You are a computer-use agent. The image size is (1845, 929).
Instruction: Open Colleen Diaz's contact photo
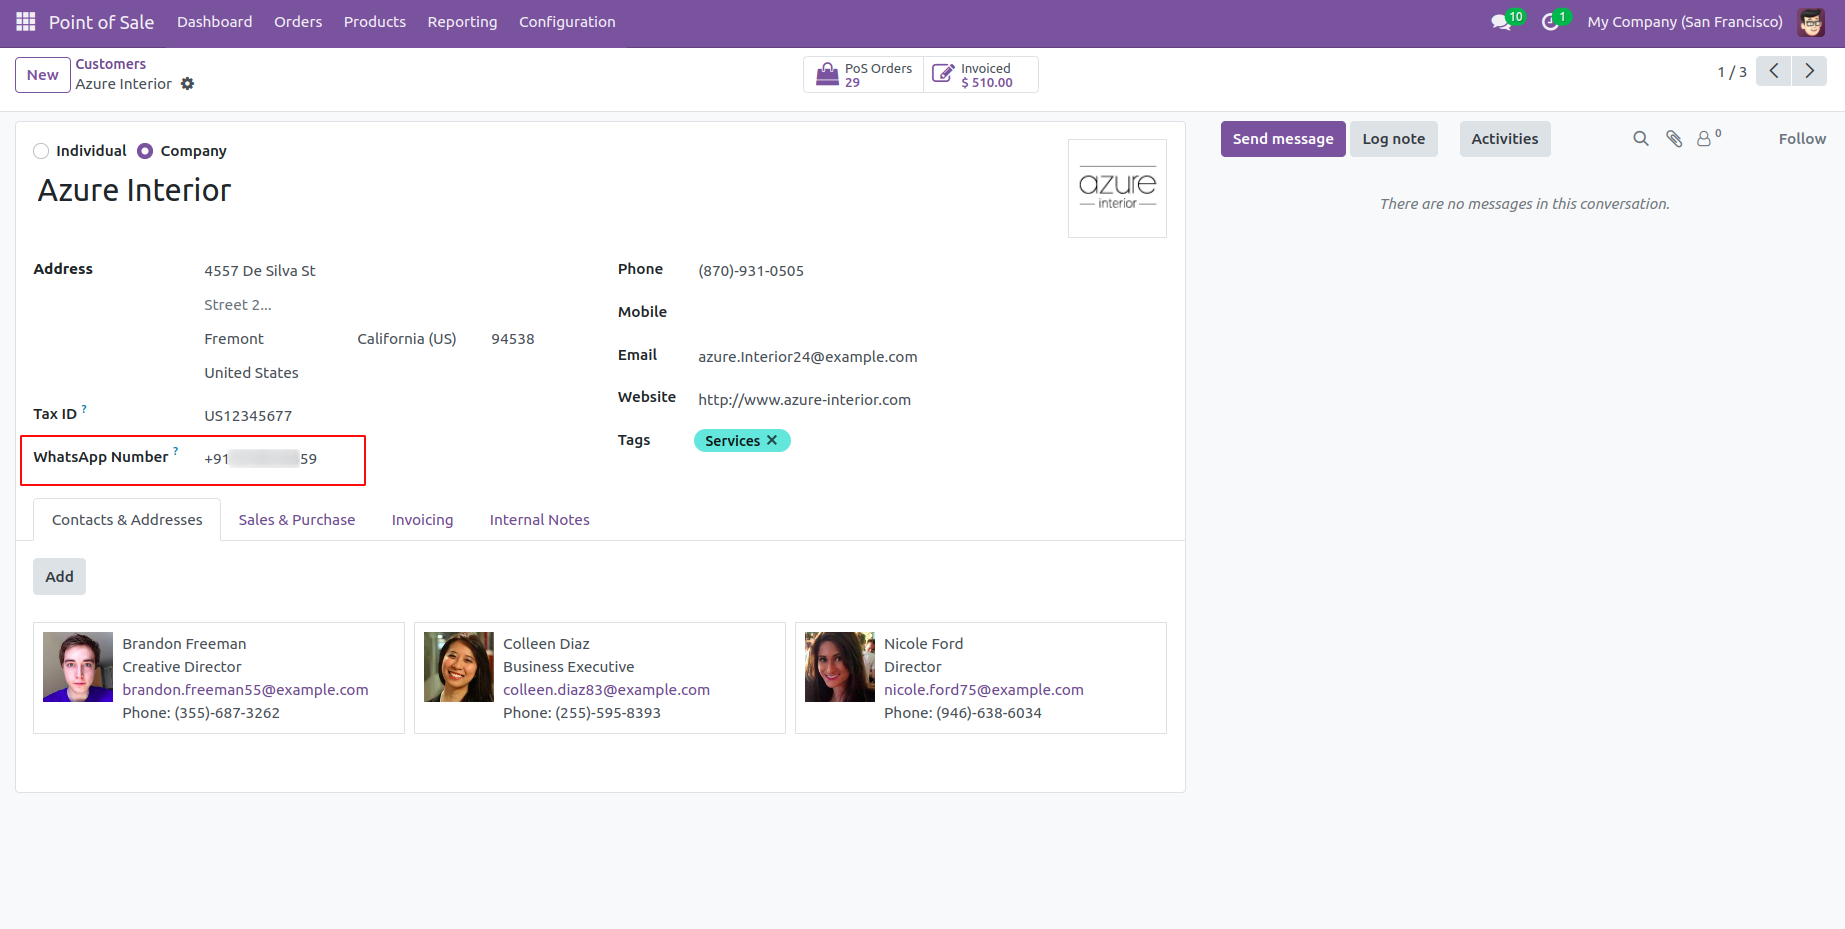(x=459, y=667)
